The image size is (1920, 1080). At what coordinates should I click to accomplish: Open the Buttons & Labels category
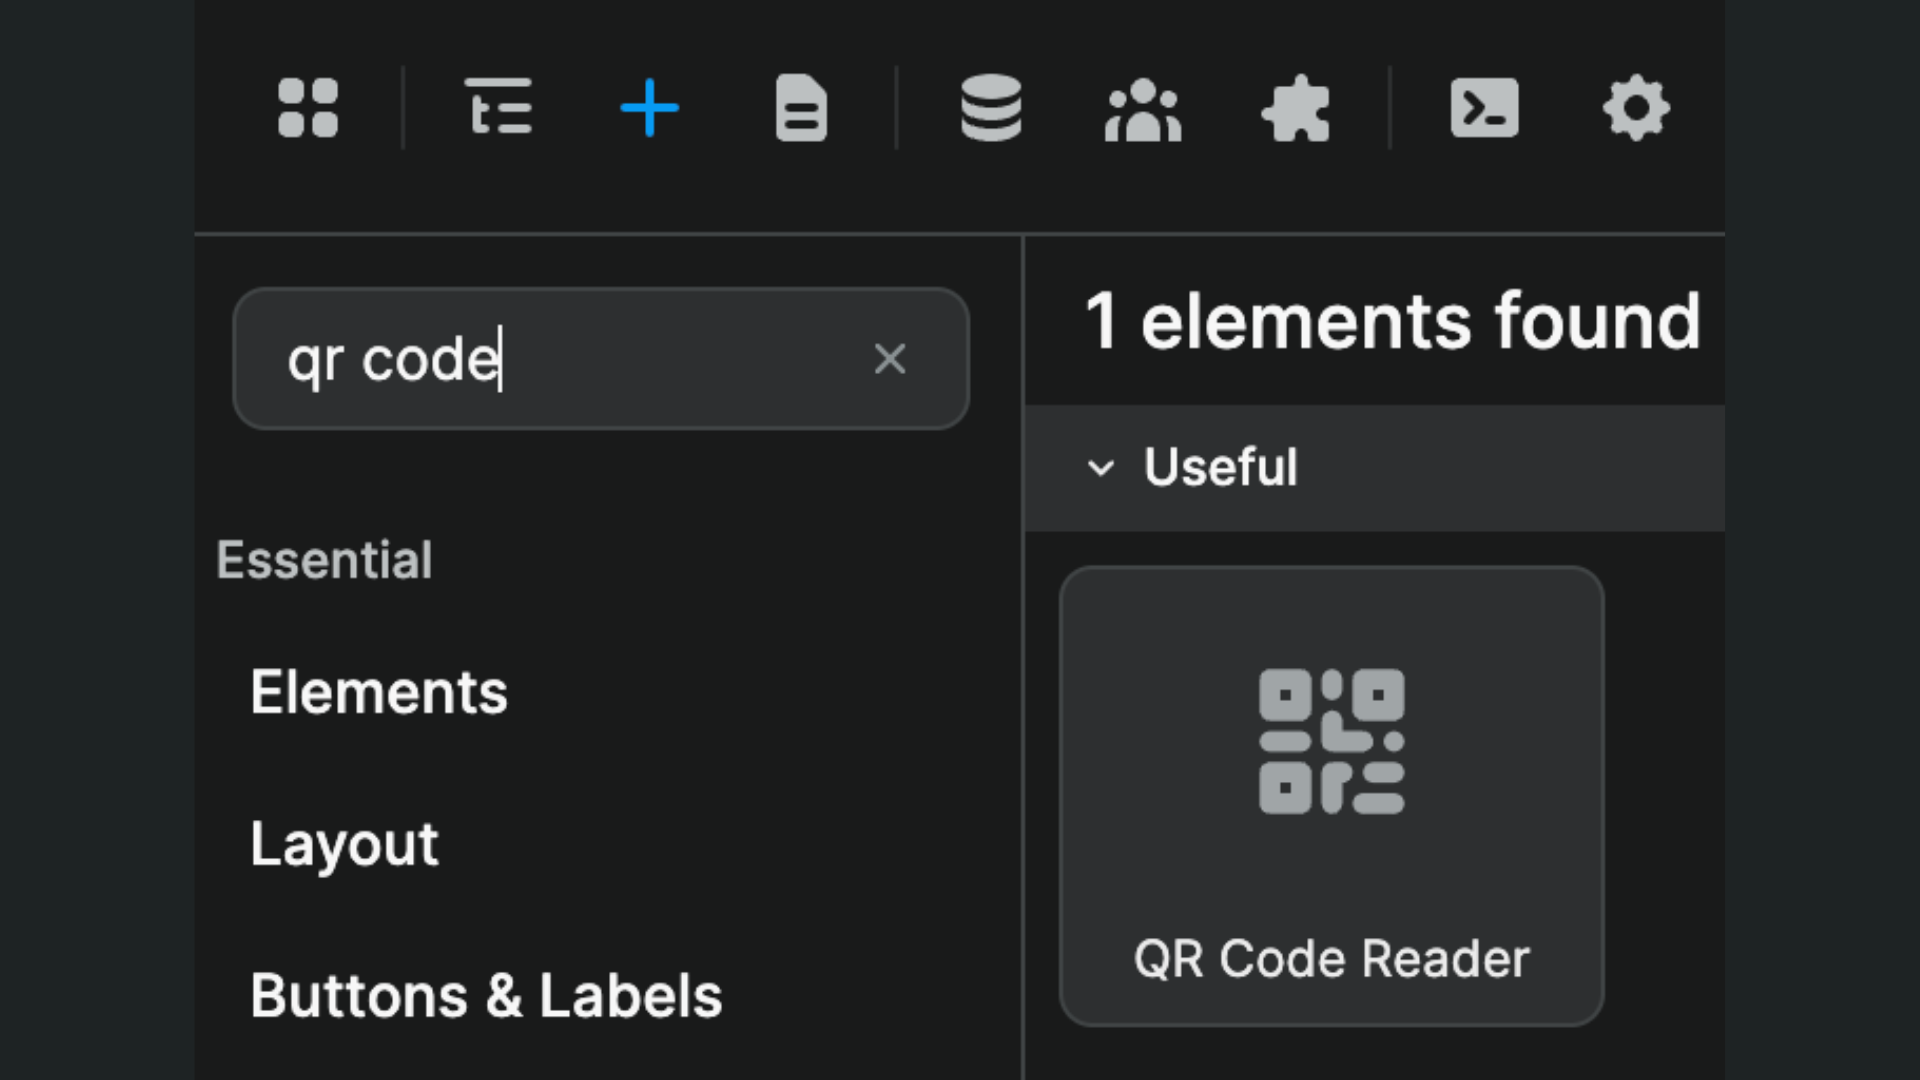[487, 995]
